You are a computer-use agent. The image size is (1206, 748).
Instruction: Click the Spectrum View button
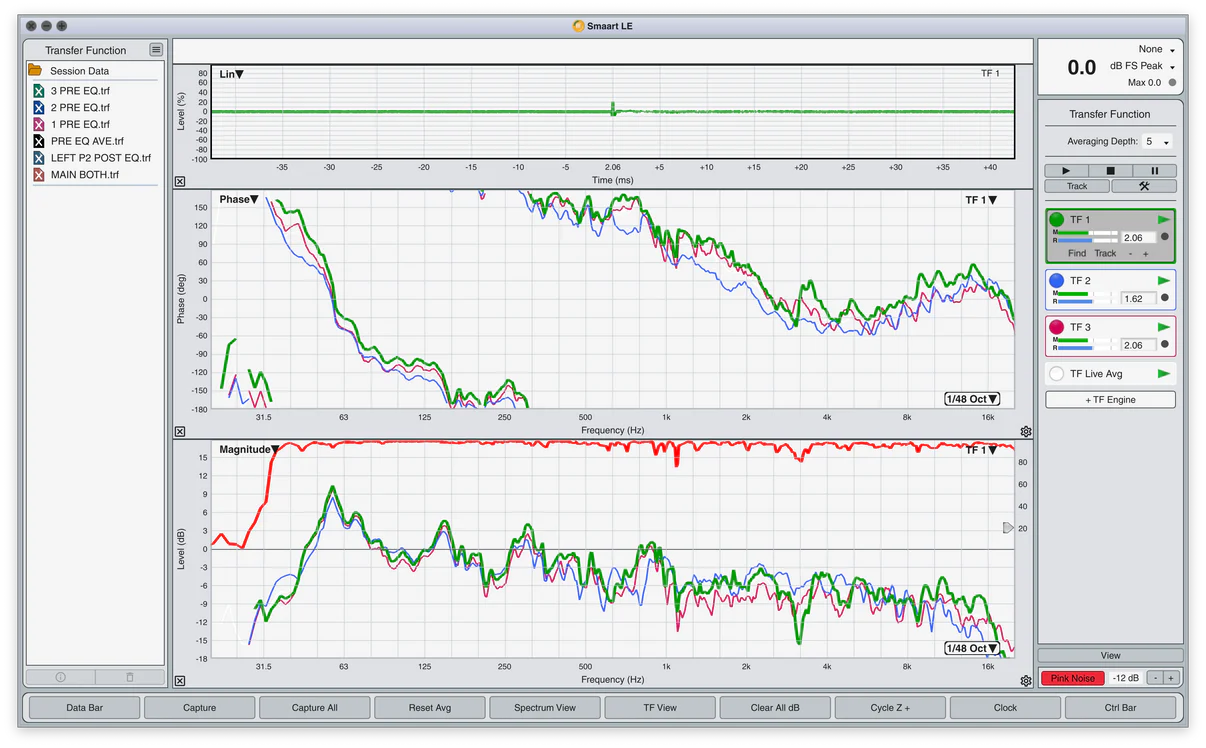click(x=545, y=708)
